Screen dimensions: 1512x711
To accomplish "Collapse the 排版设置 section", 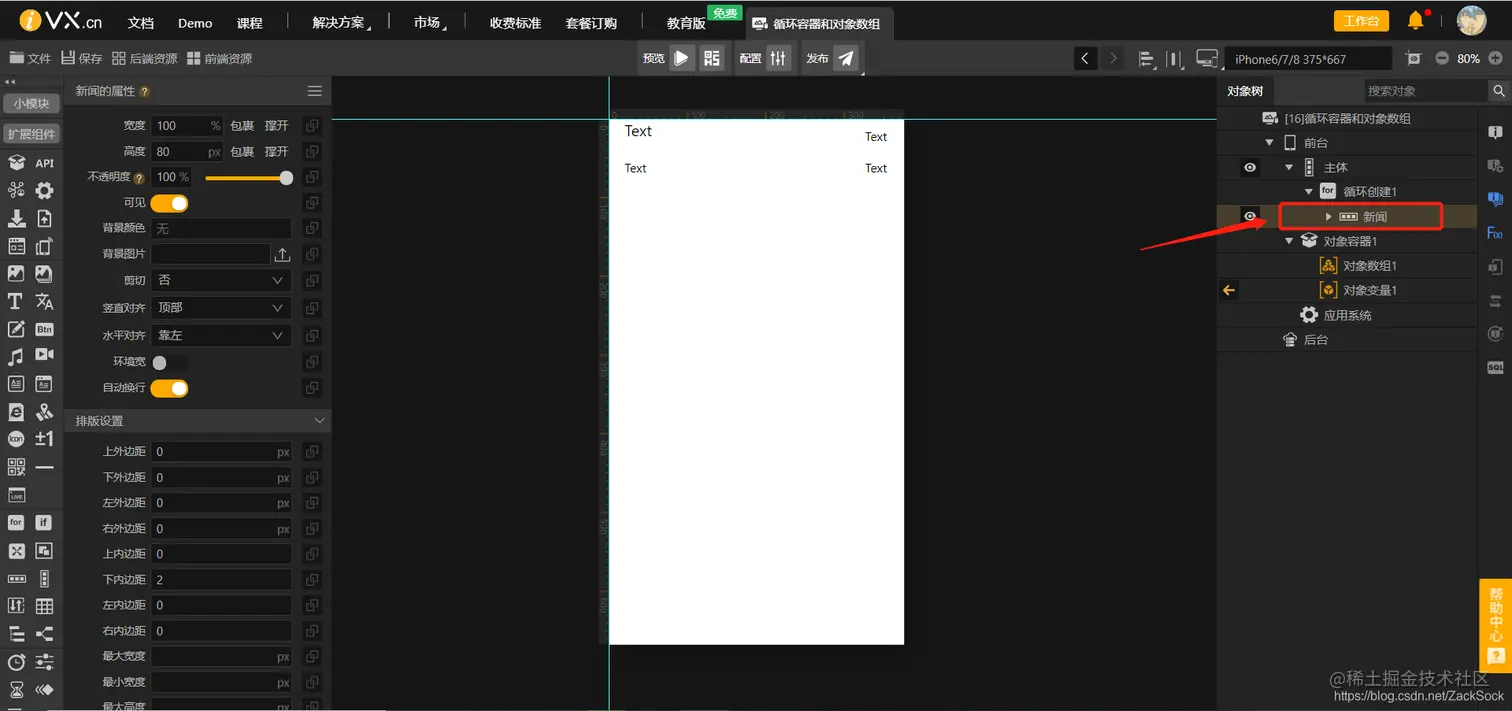I will [x=319, y=421].
